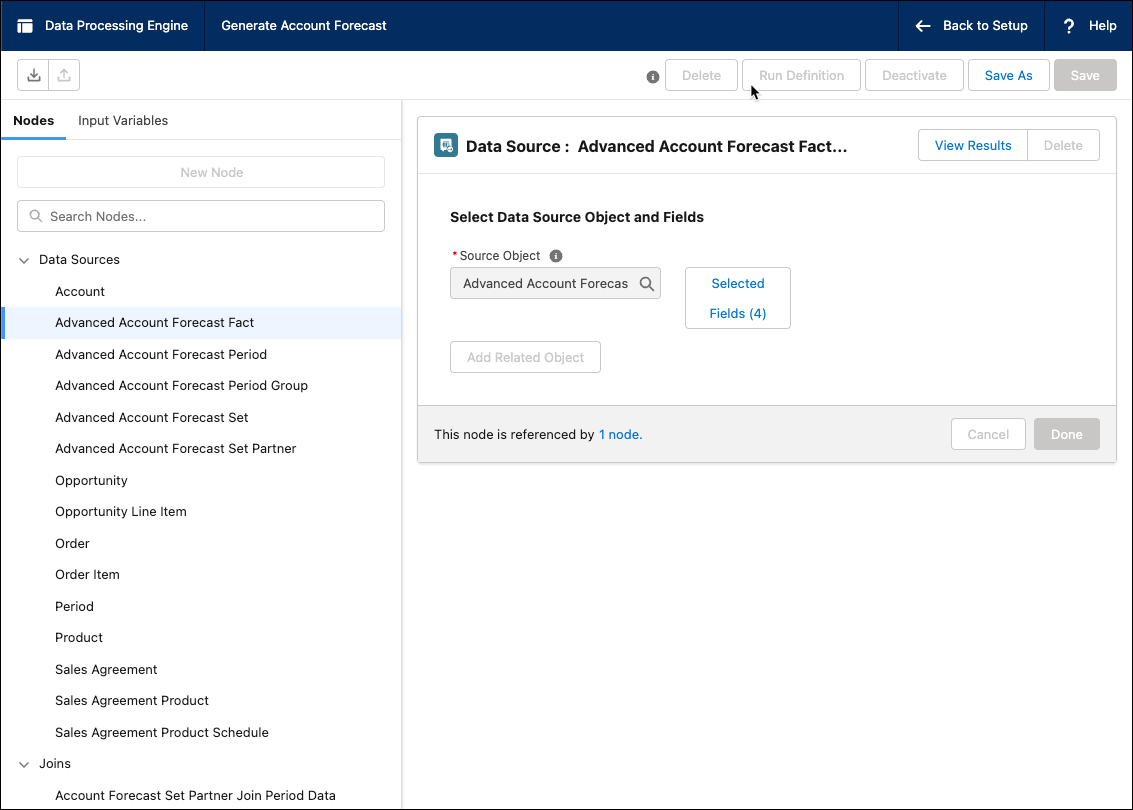Open the '1 node' reference link

[620, 434]
